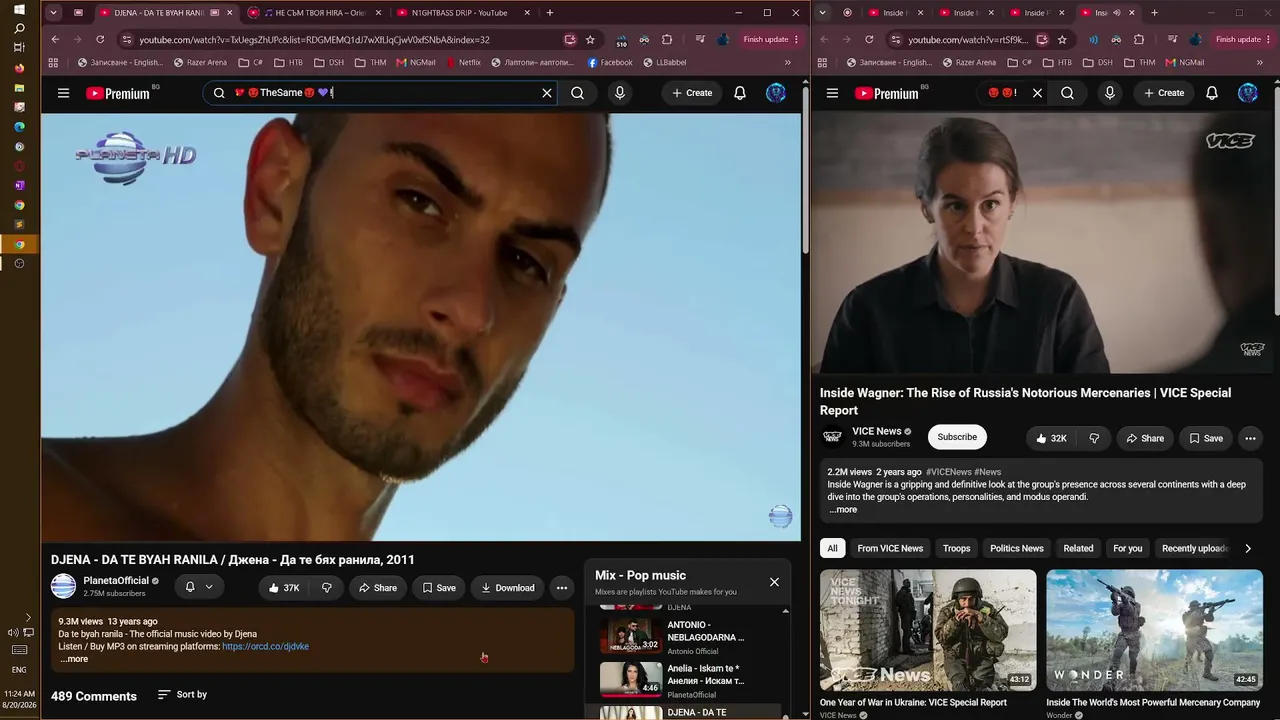The width and height of the screenshot is (1280, 720).
Task: Open orcd.co/djdvke streaming link
Action: [x=265, y=647]
